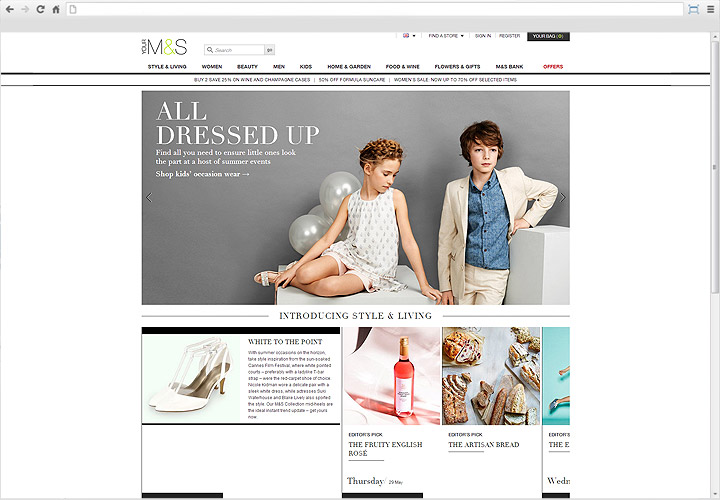720x500 pixels.
Task: Open the M&S Bank menu
Action: point(509,67)
